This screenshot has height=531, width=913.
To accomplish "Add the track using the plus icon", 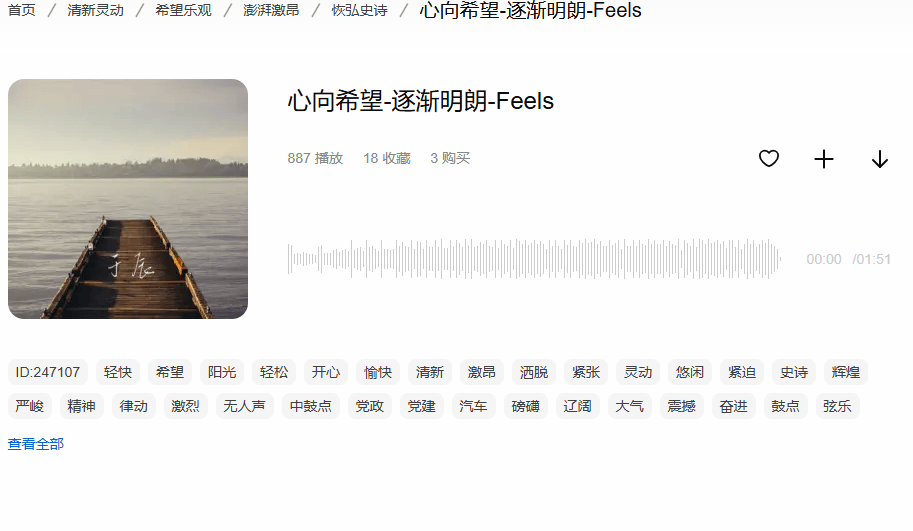I will point(824,159).
